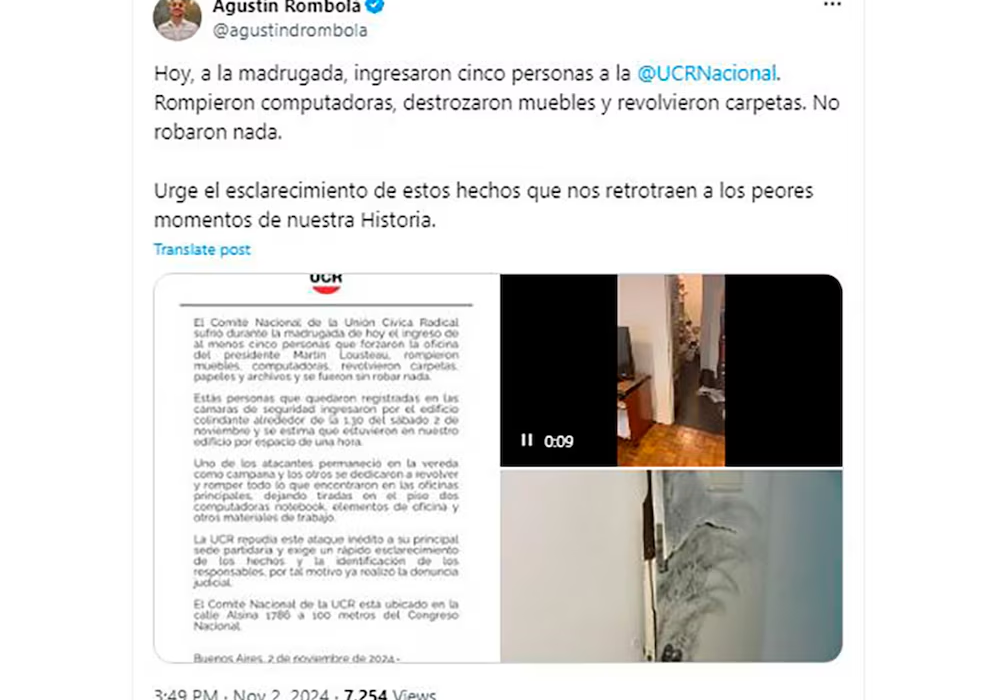The height and width of the screenshot is (700, 992).
Task: Open the three-dot more options menu
Action: coord(832,4)
